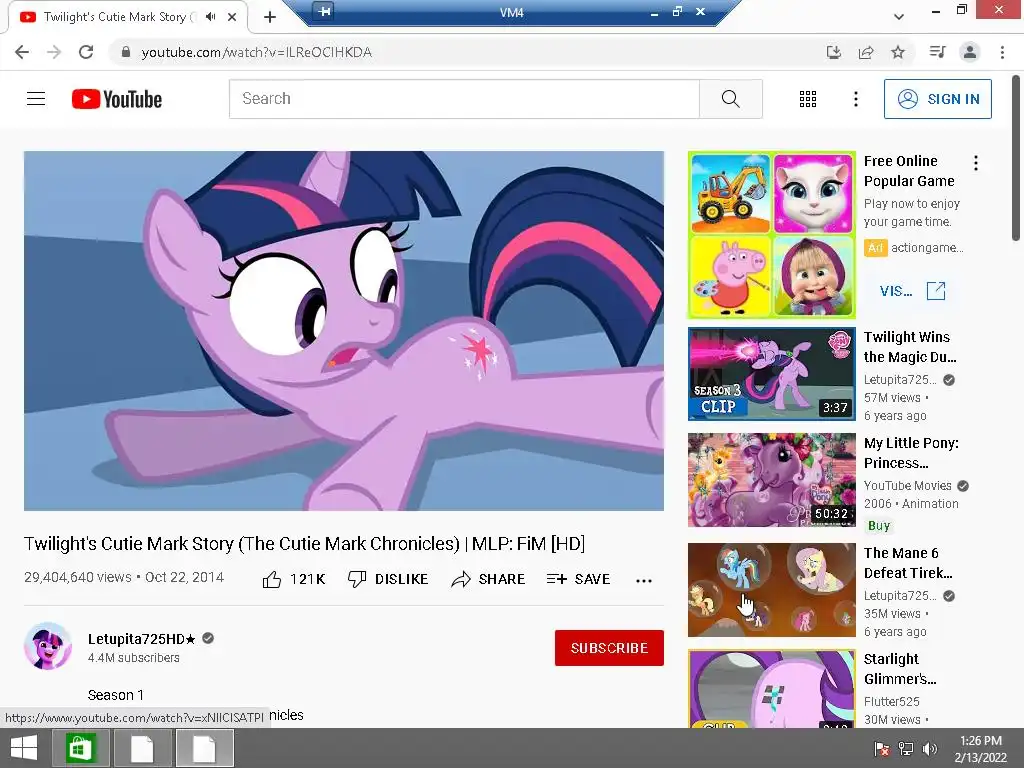Click The Mane 6 Defeat Tirek title
The image size is (1024, 768).
point(908,563)
